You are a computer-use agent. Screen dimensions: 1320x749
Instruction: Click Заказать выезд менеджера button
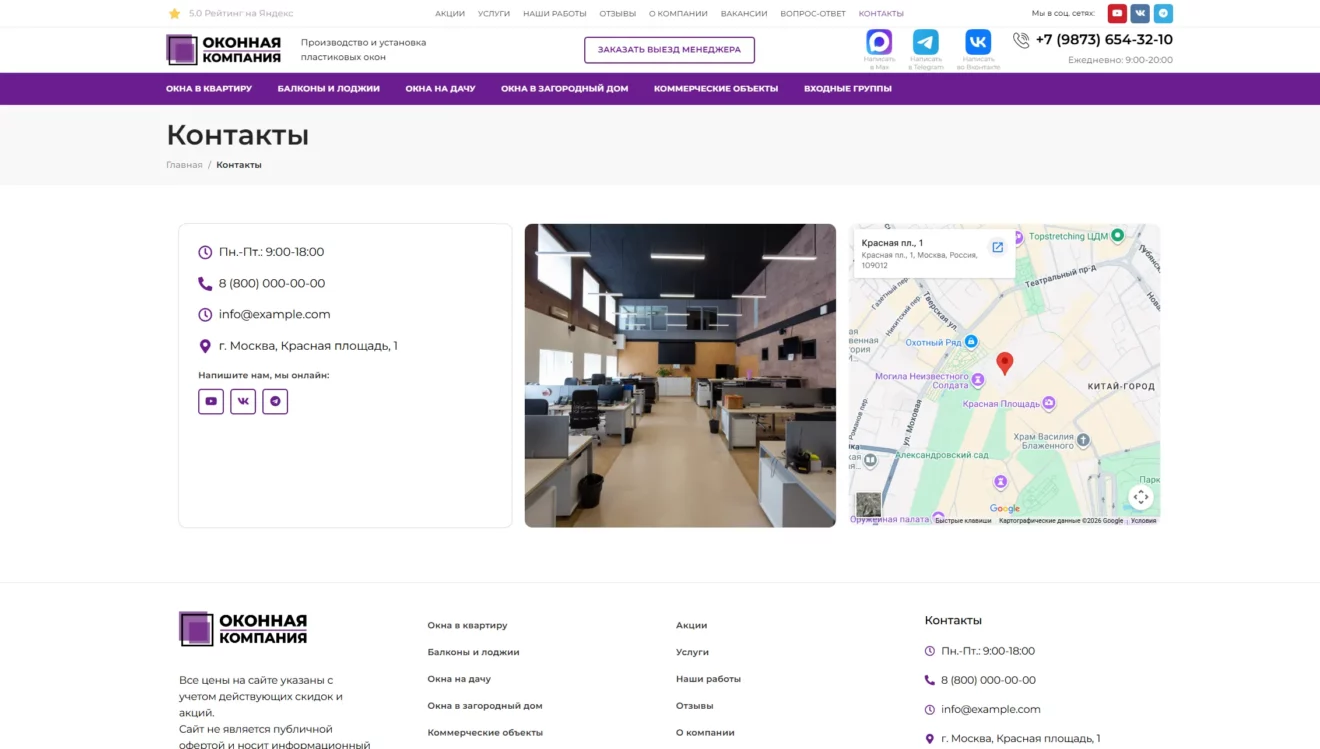tap(669, 50)
